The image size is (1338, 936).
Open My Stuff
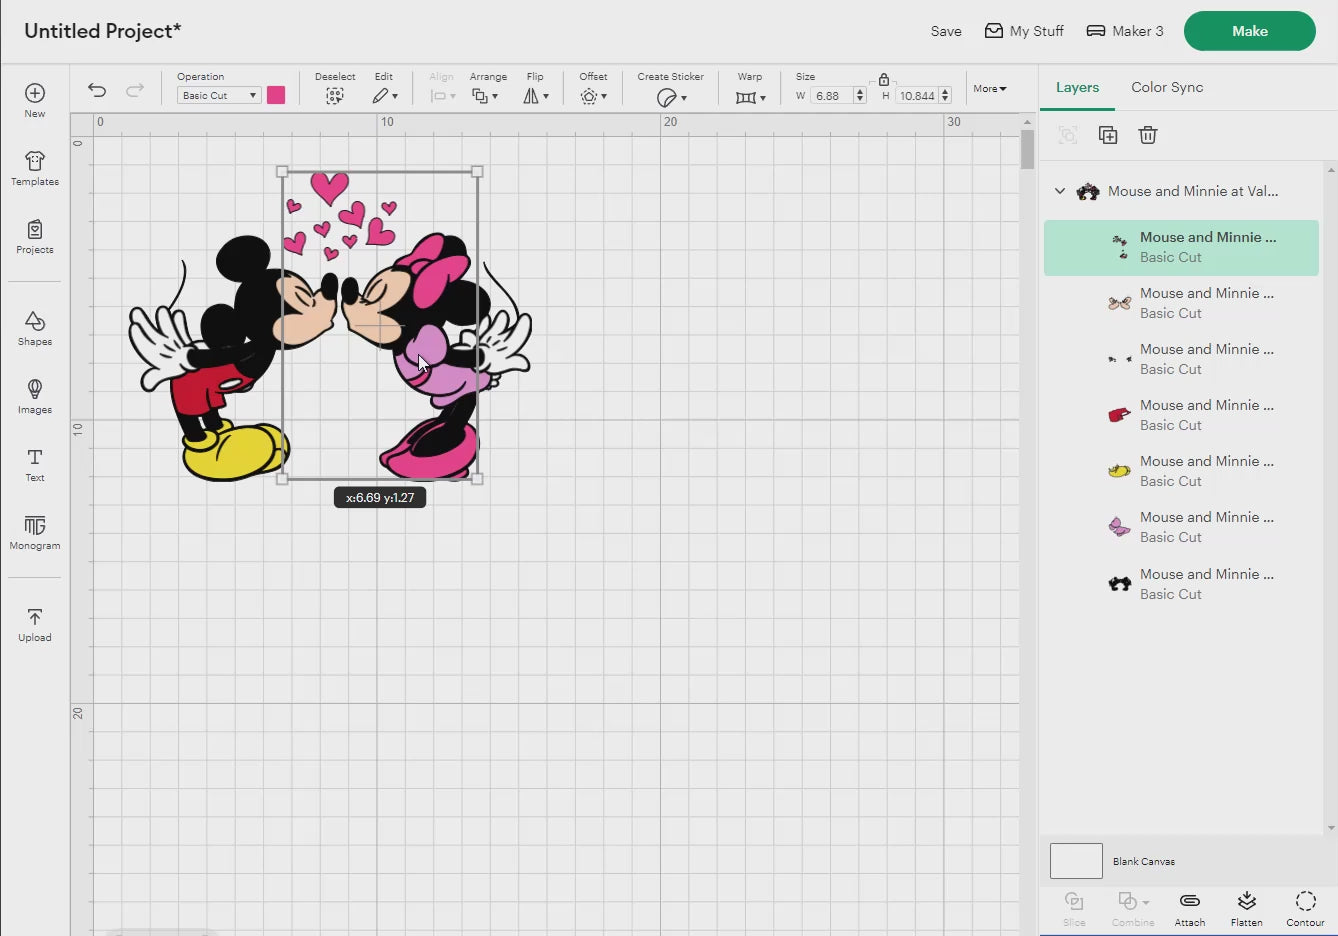tap(1024, 31)
